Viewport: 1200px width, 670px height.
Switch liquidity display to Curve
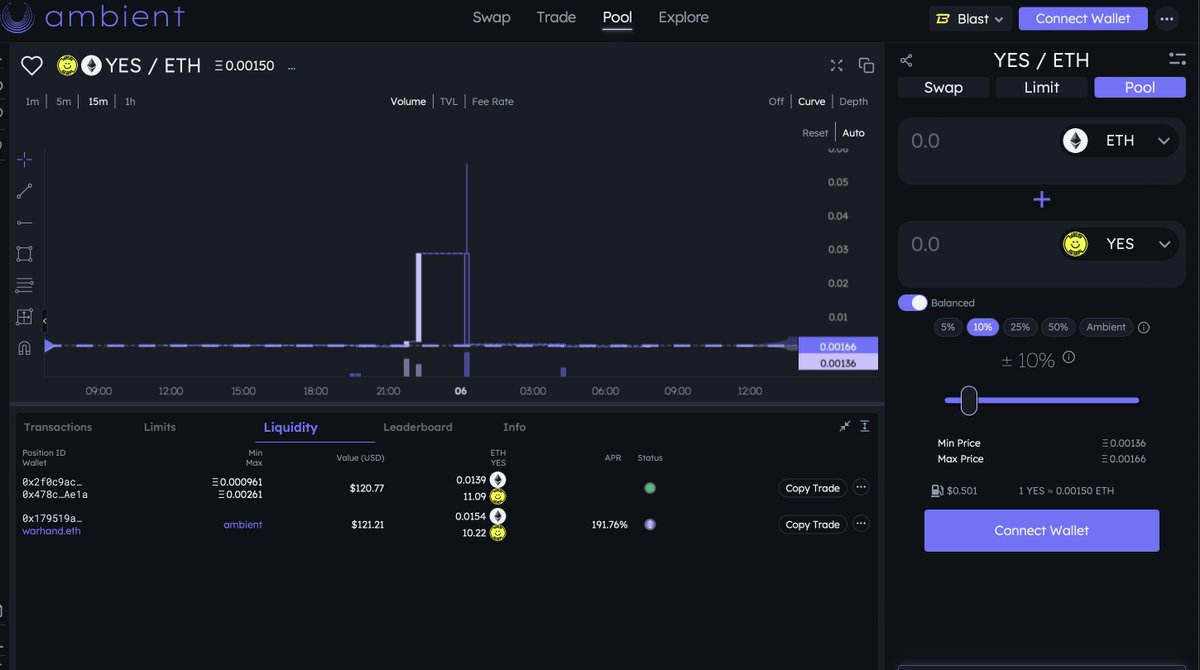coord(812,102)
